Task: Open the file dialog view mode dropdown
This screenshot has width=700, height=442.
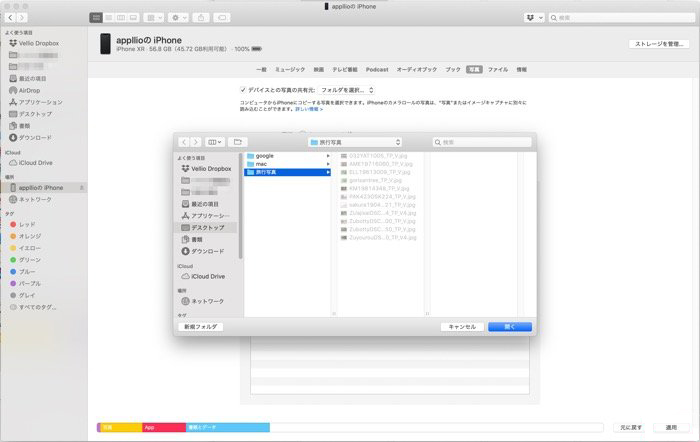Action: tap(215, 142)
